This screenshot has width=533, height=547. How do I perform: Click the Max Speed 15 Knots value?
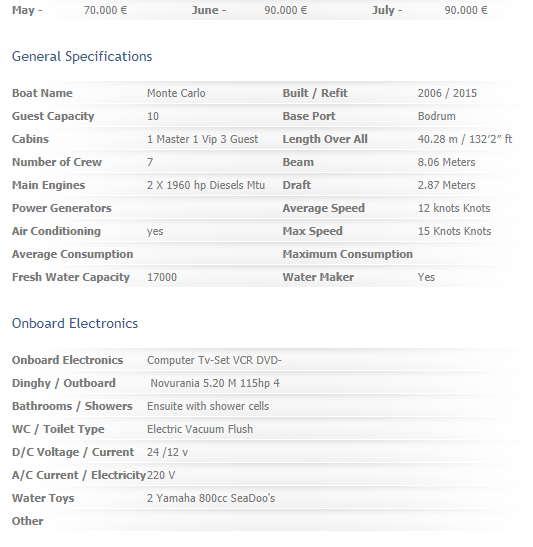pyautogui.click(x=455, y=231)
